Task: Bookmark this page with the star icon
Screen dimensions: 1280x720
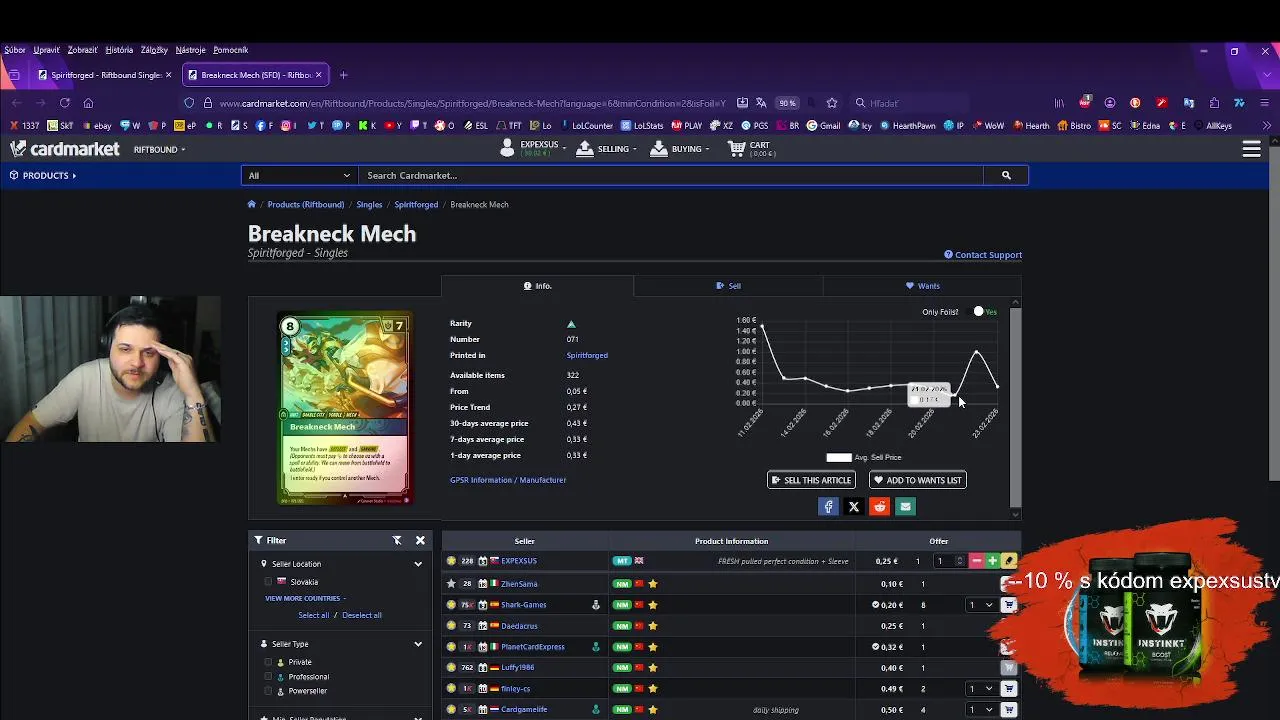Action: point(832,103)
